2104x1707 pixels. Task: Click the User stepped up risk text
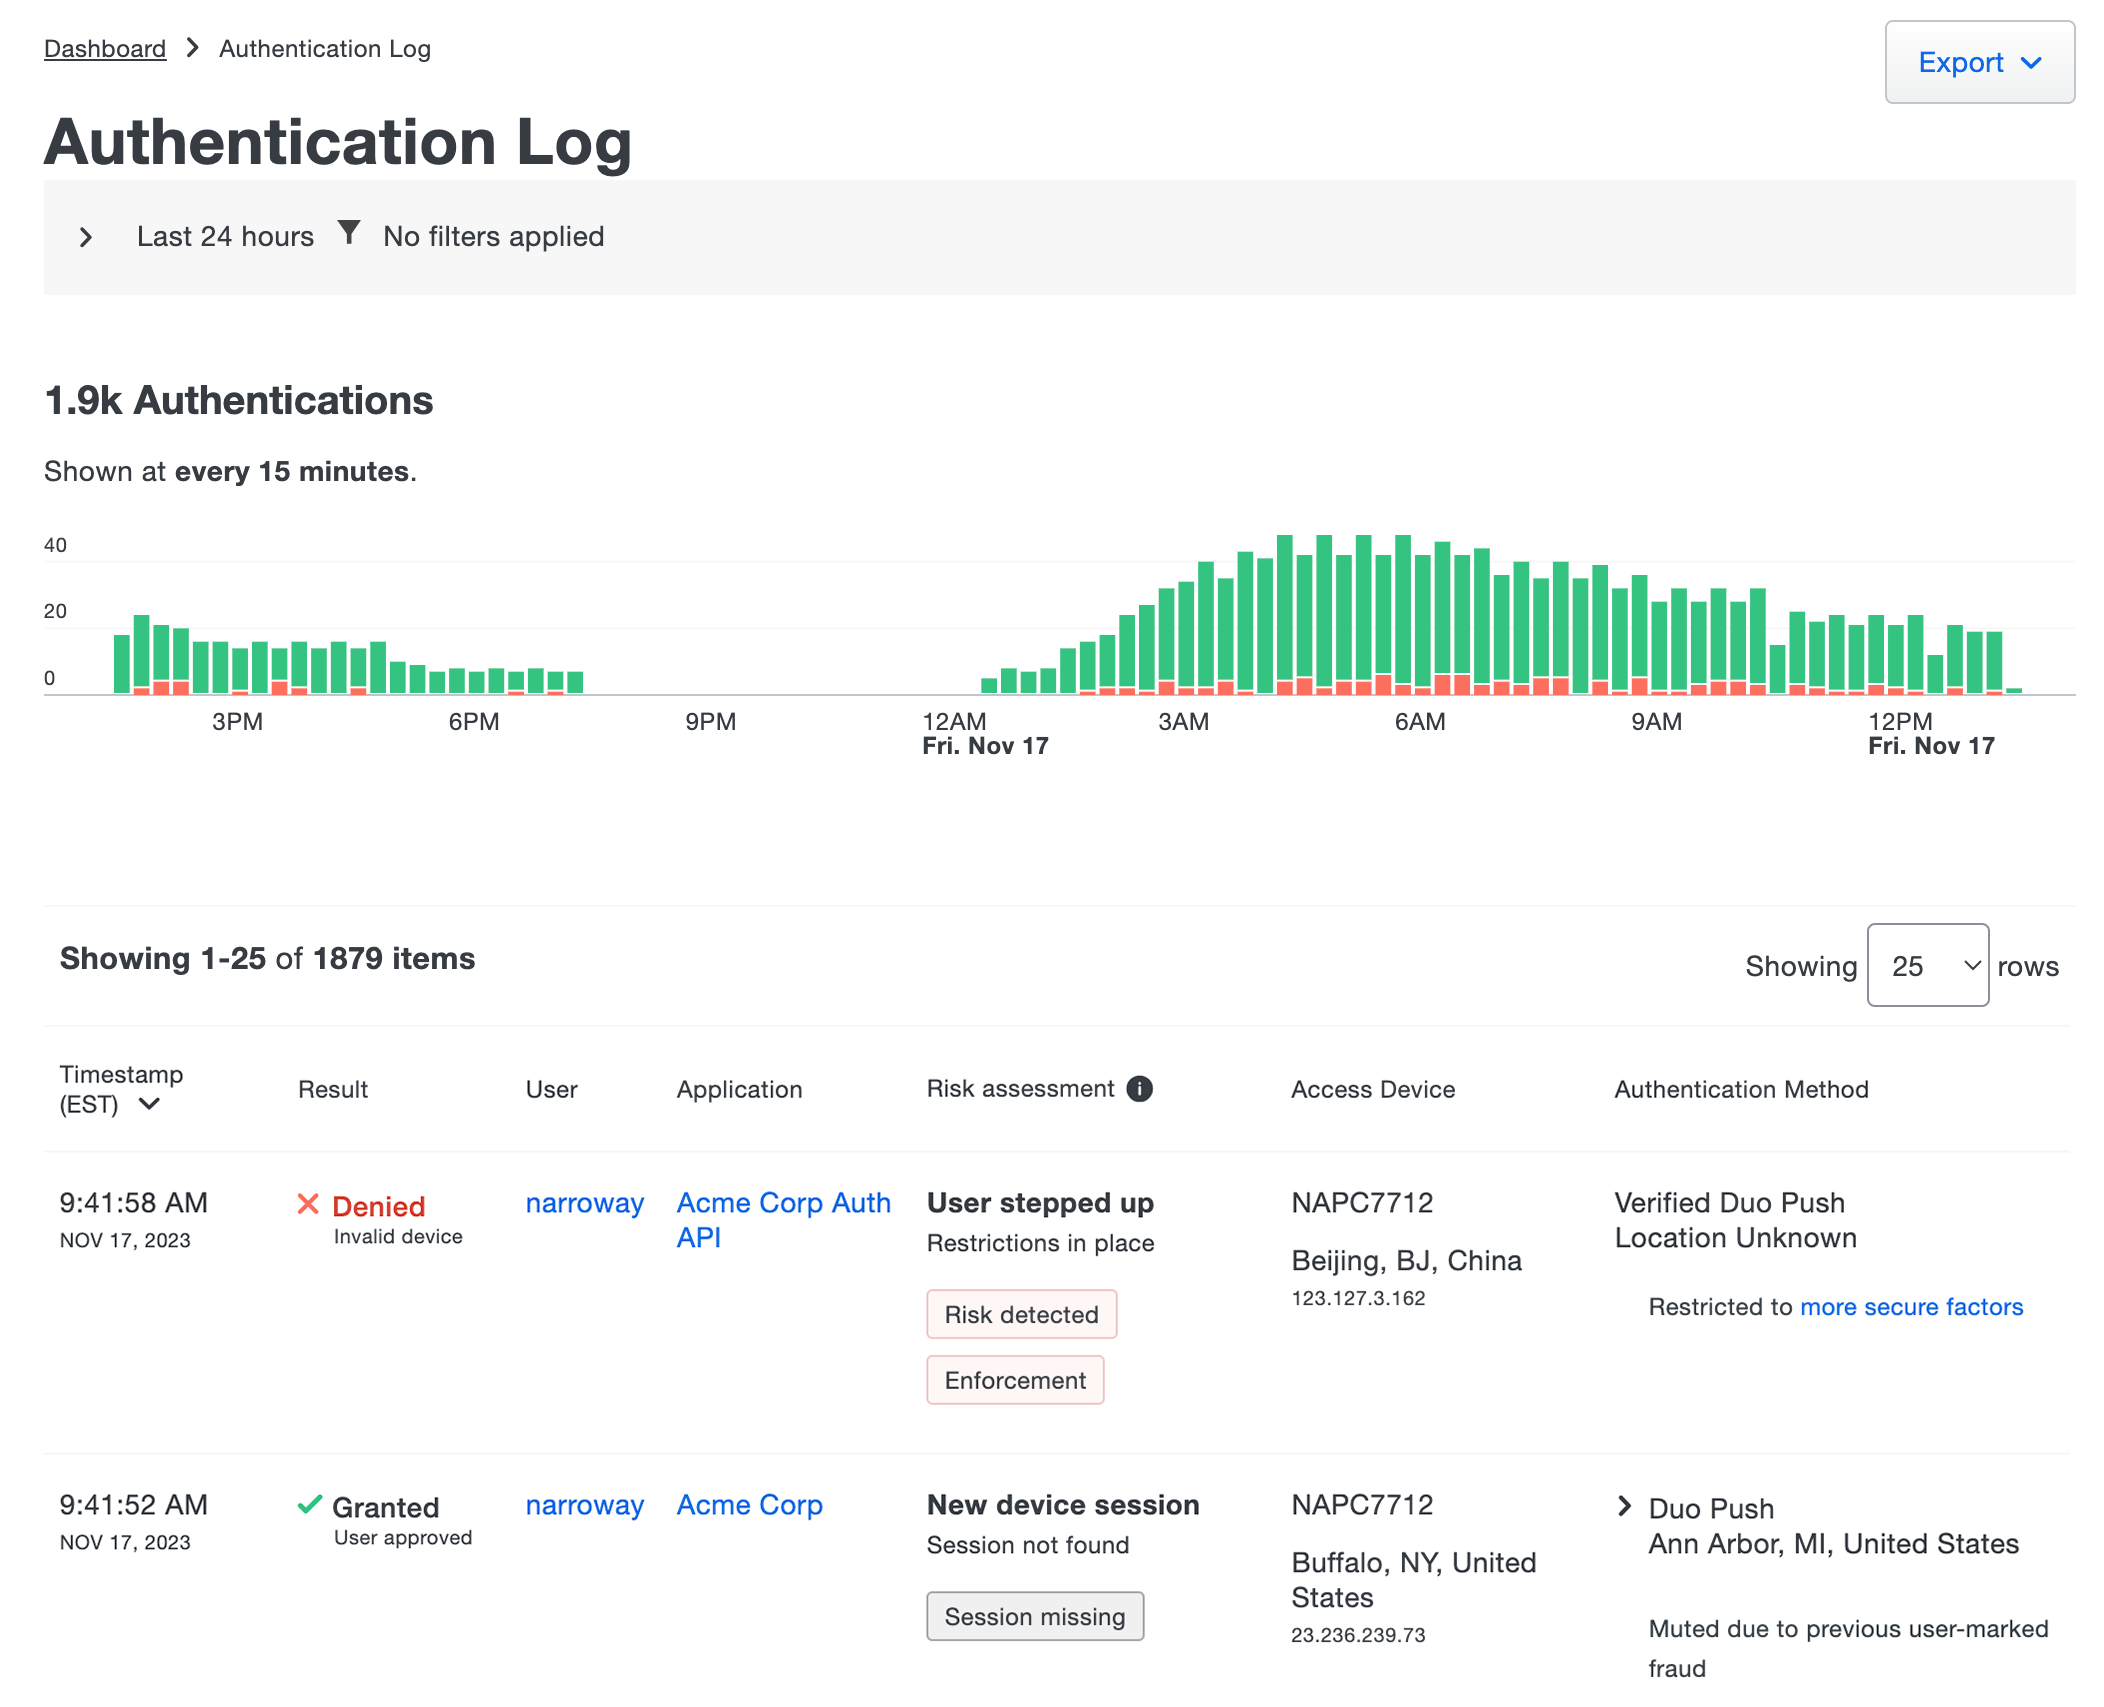[1040, 1202]
